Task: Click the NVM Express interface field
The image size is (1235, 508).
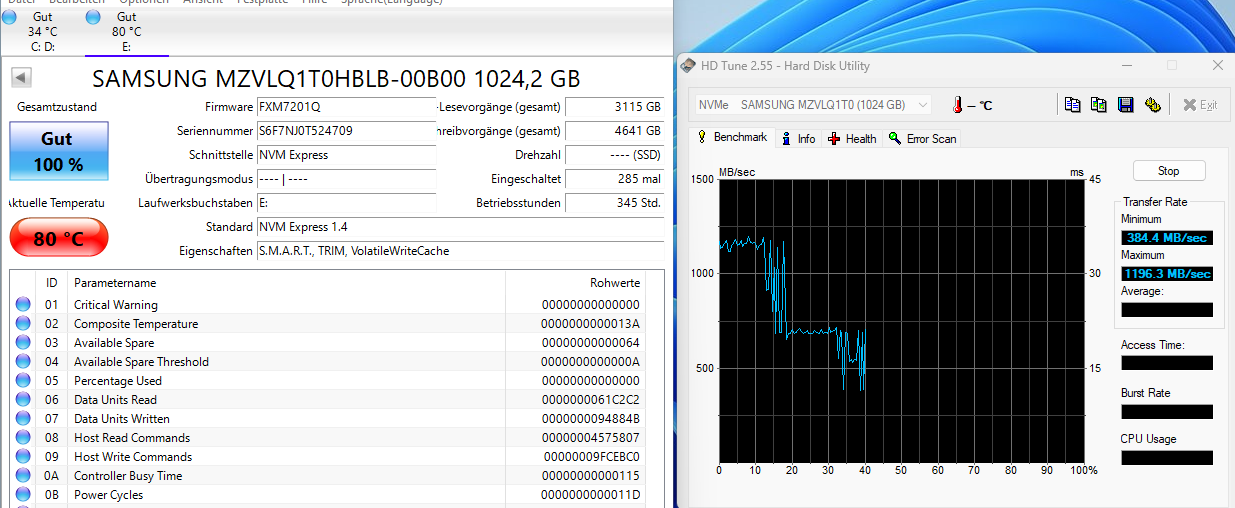Action: click(x=346, y=155)
